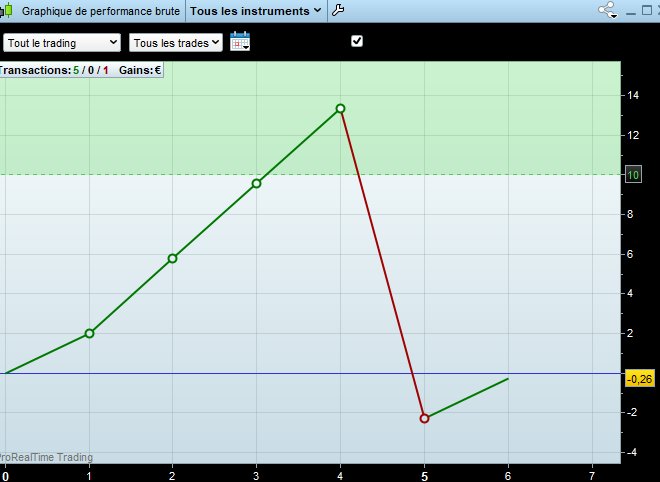
Task: Click the Transactions summary label
Action: (x=54, y=70)
